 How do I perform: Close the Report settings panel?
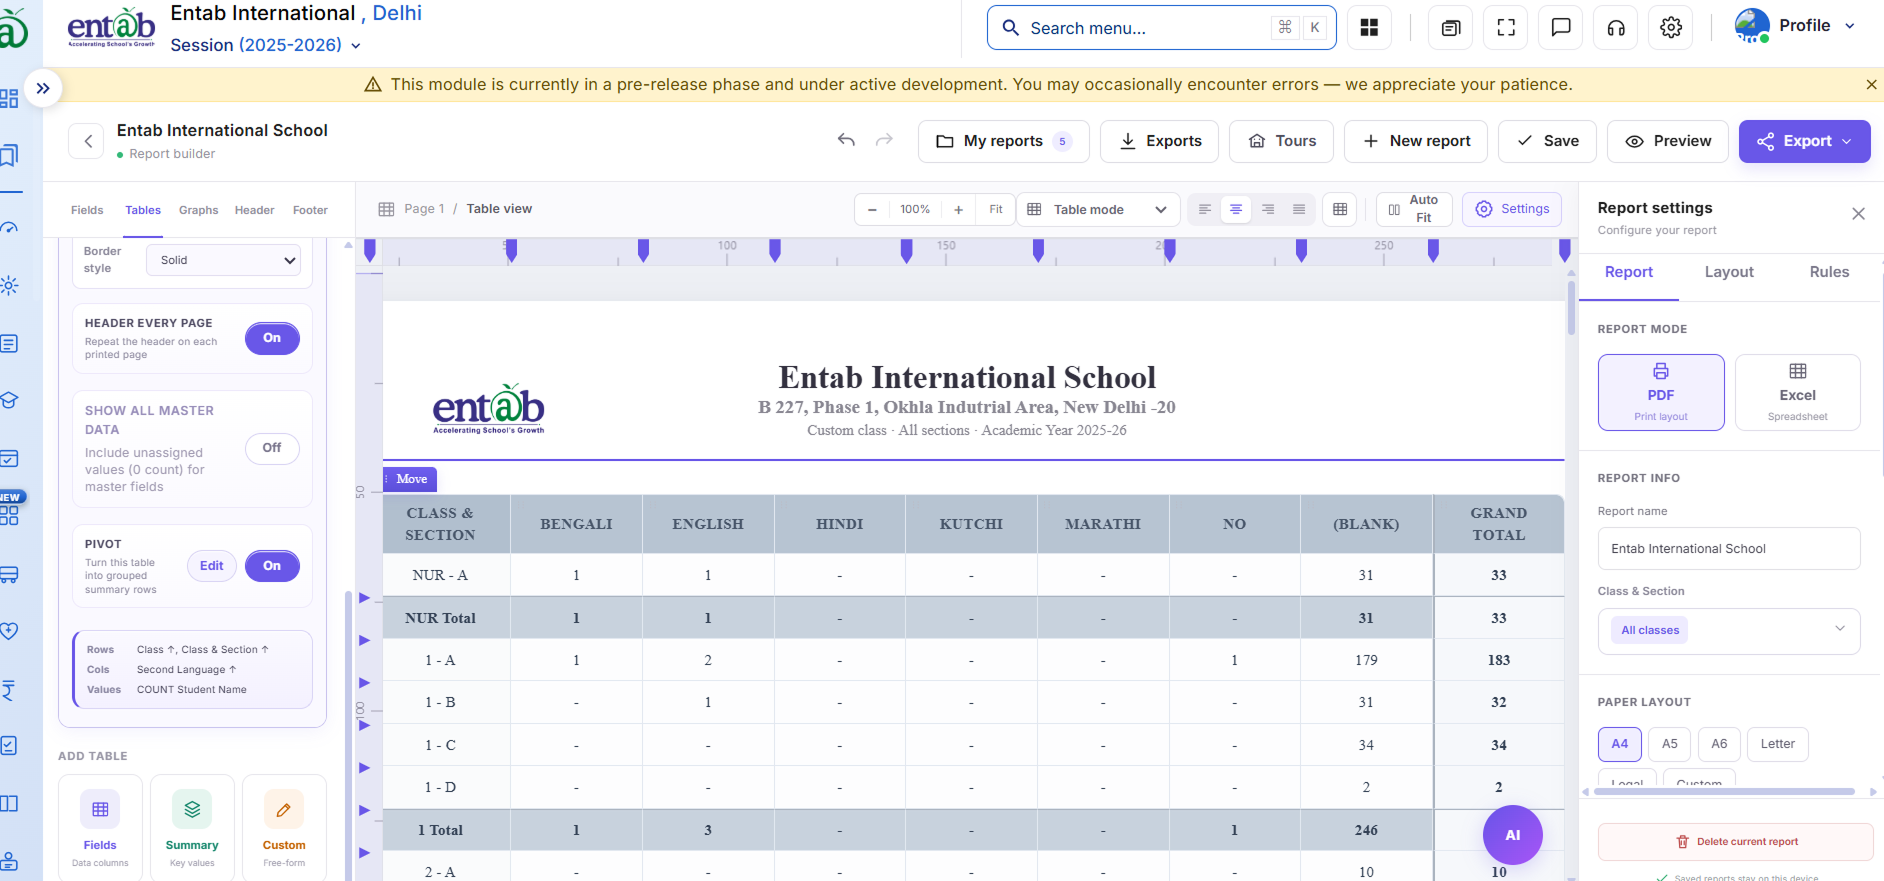pyautogui.click(x=1858, y=214)
